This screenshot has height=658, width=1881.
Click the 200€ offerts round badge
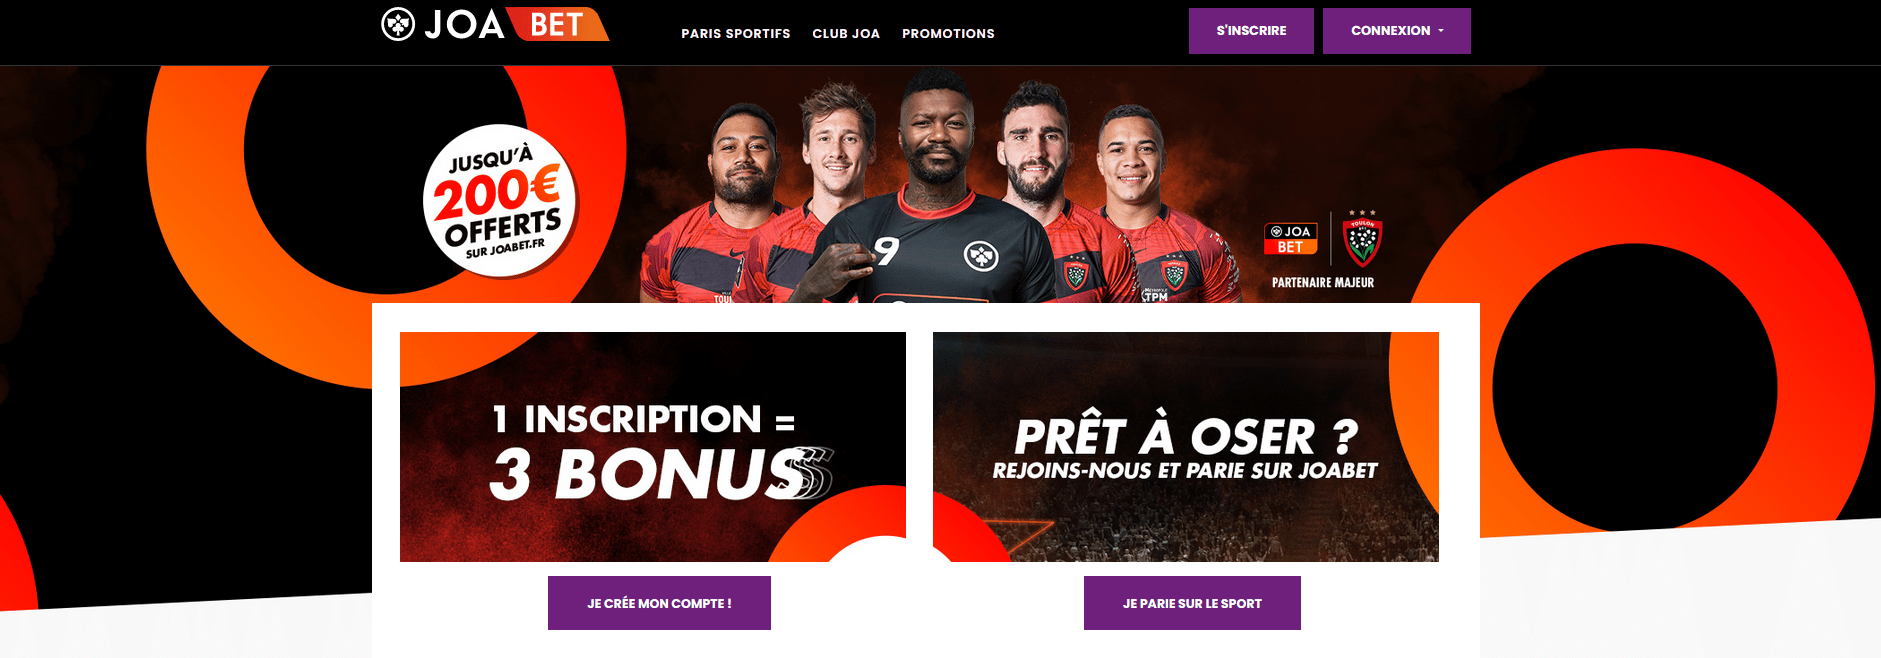[500, 200]
